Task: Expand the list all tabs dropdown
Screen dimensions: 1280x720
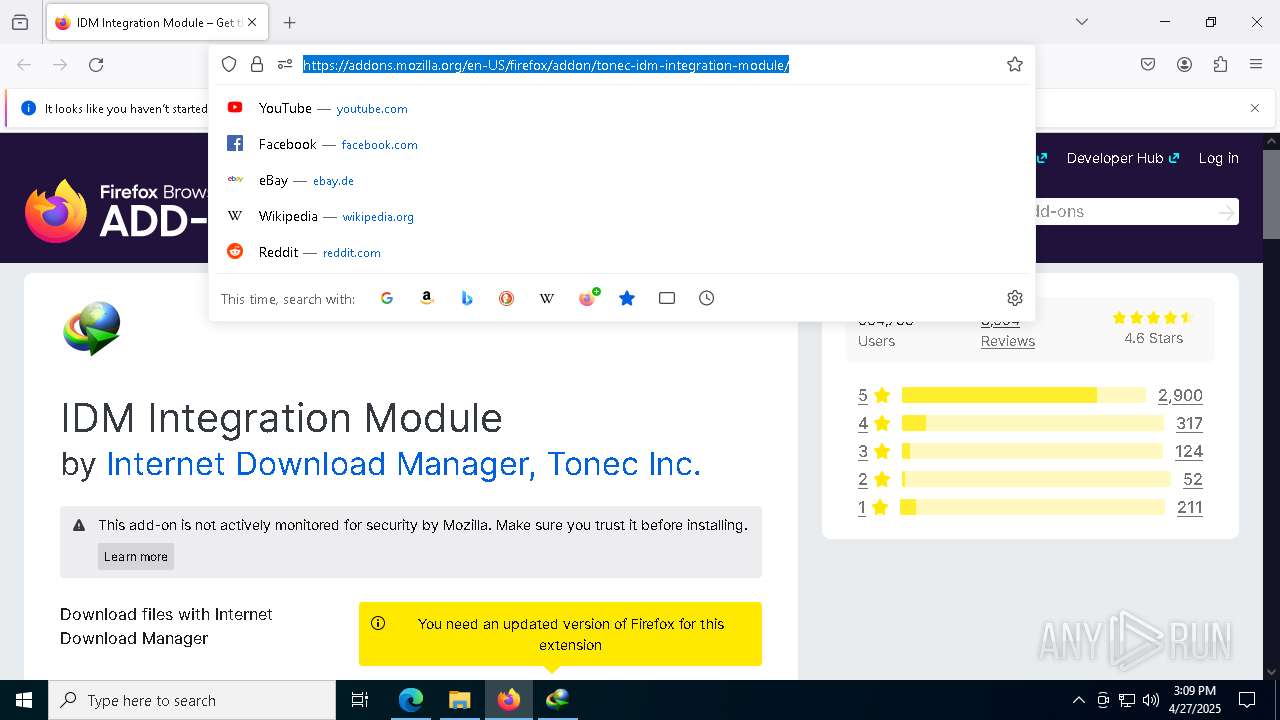Action: (1082, 22)
